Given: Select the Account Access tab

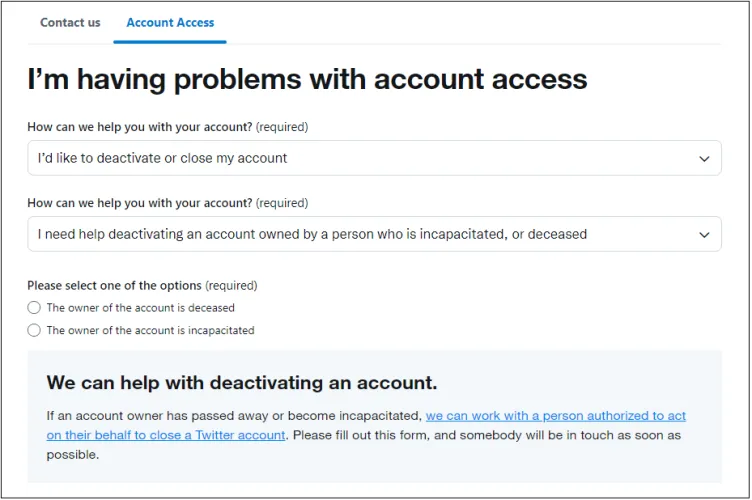Looking at the screenshot, I should coord(170,22).
